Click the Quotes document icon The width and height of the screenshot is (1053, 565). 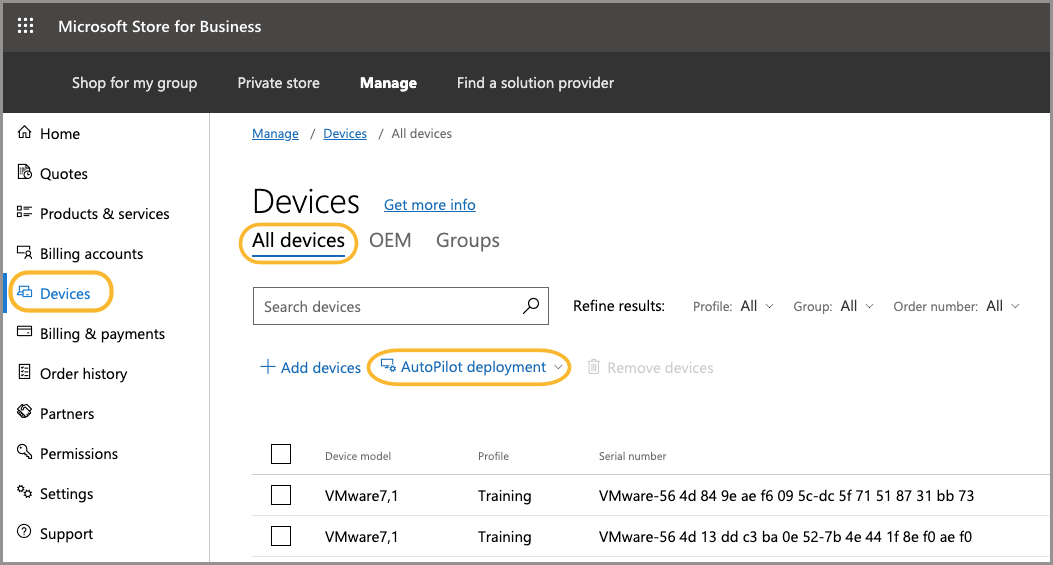pos(25,173)
